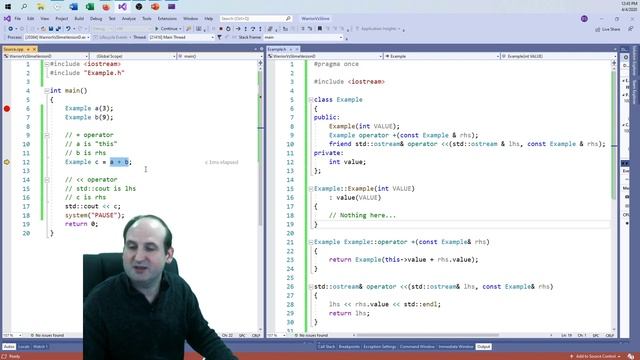The height and width of the screenshot is (360, 640).
Task: Switch to the Exception Settings tab
Action: click(x=380, y=347)
